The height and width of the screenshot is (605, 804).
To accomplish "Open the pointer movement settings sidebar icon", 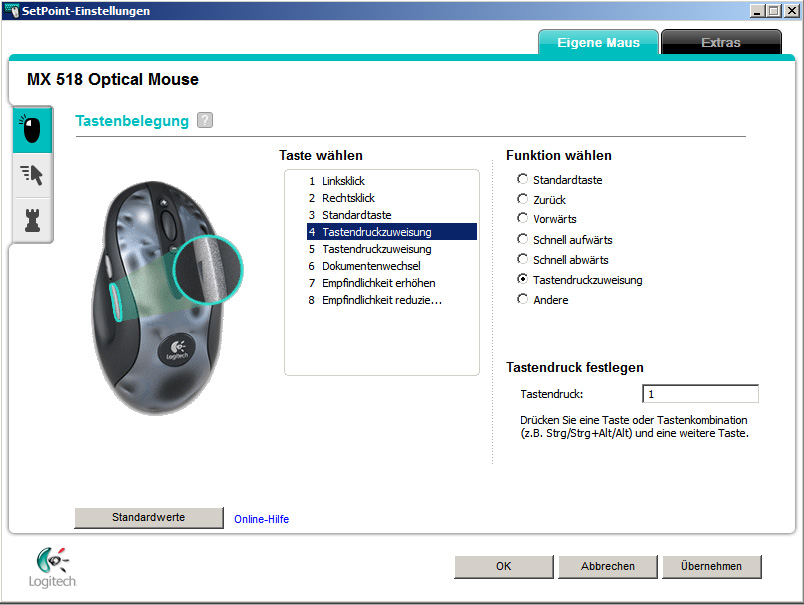I will [x=32, y=175].
